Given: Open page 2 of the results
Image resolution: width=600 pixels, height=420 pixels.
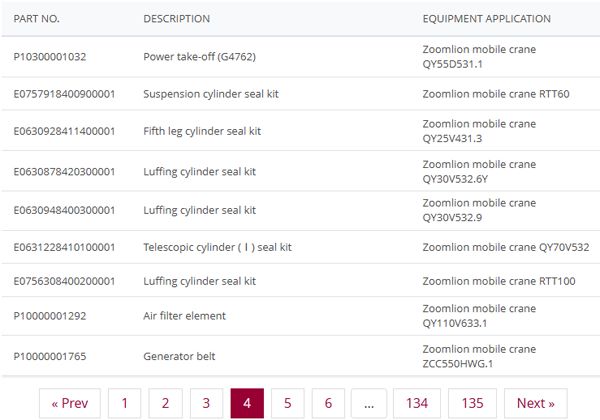Looking at the screenshot, I should 165,403.
